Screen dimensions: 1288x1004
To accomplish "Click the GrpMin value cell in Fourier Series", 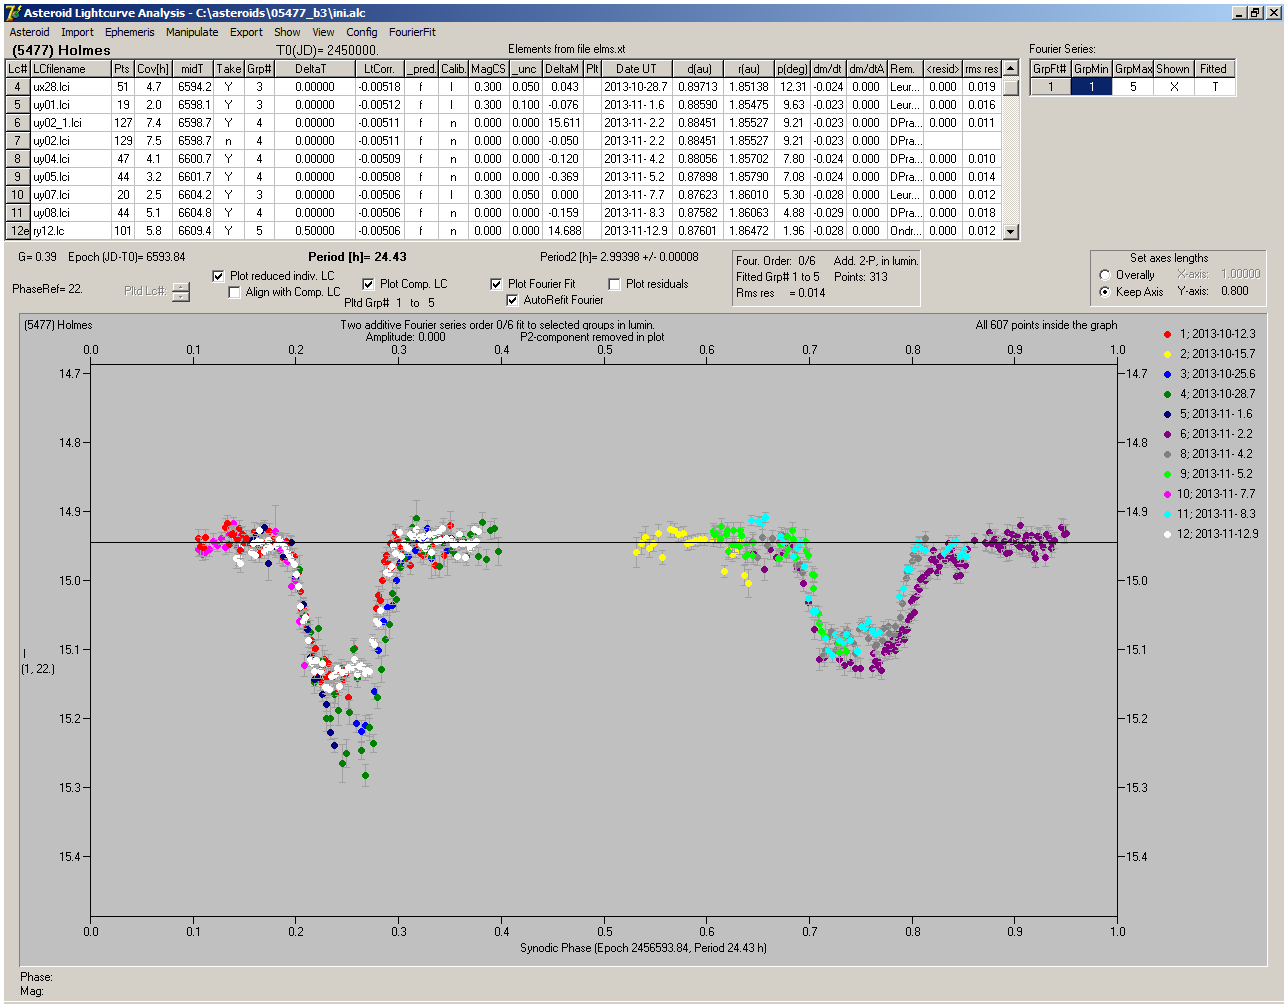I will point(1092,87).
